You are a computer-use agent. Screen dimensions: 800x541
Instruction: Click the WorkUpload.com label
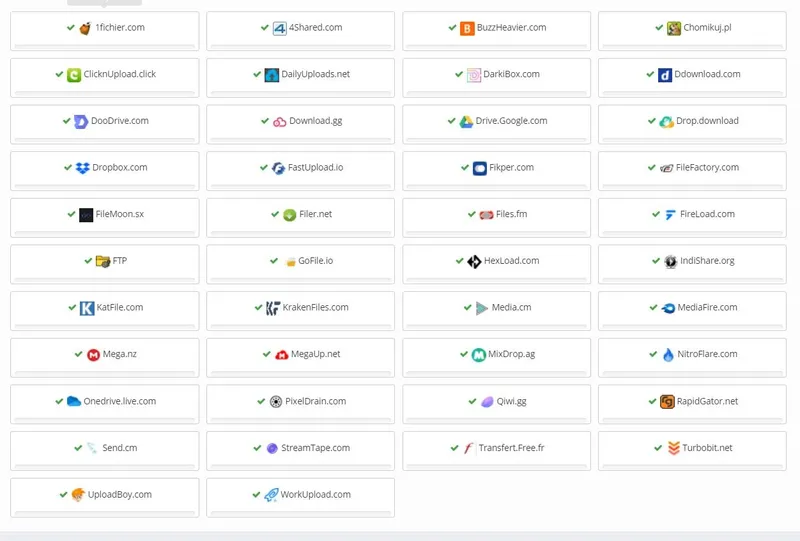coord(315,494)
